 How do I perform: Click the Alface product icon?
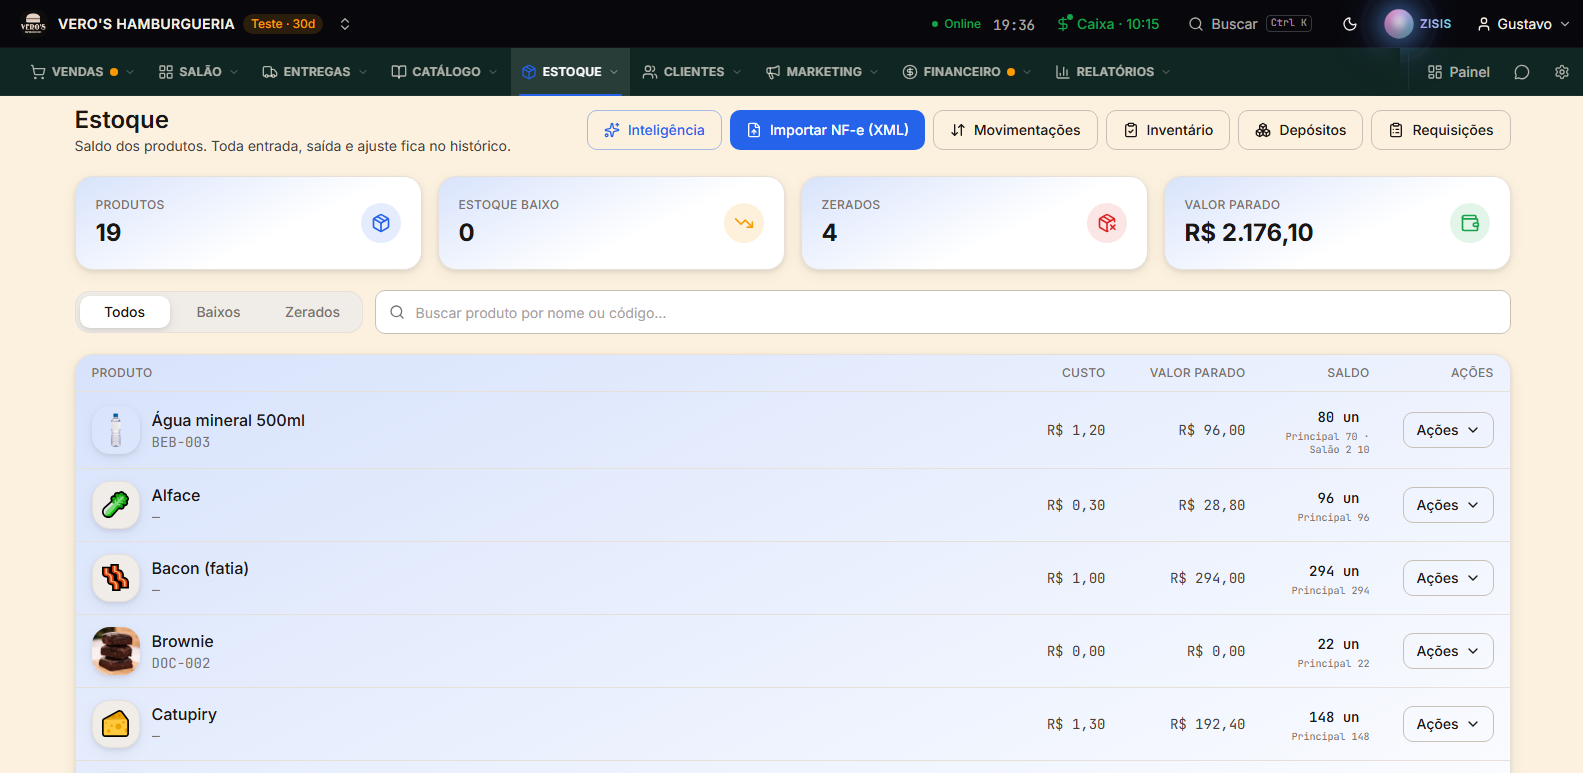tap(116, 505)
